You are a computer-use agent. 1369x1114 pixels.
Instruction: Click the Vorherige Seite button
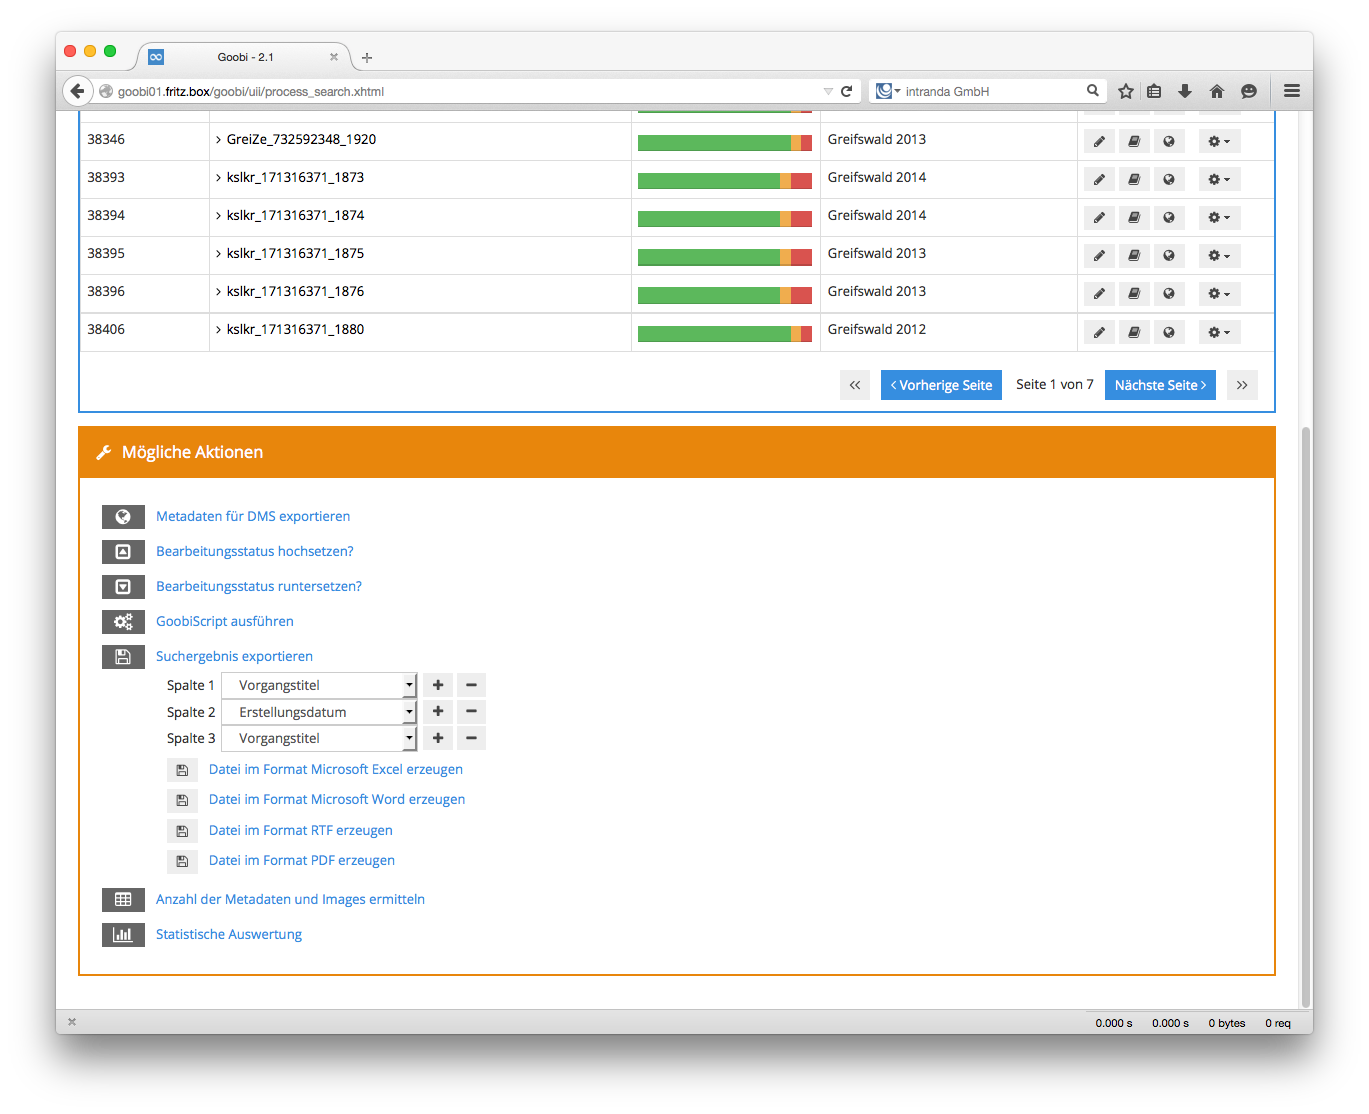tap(941, 385)
